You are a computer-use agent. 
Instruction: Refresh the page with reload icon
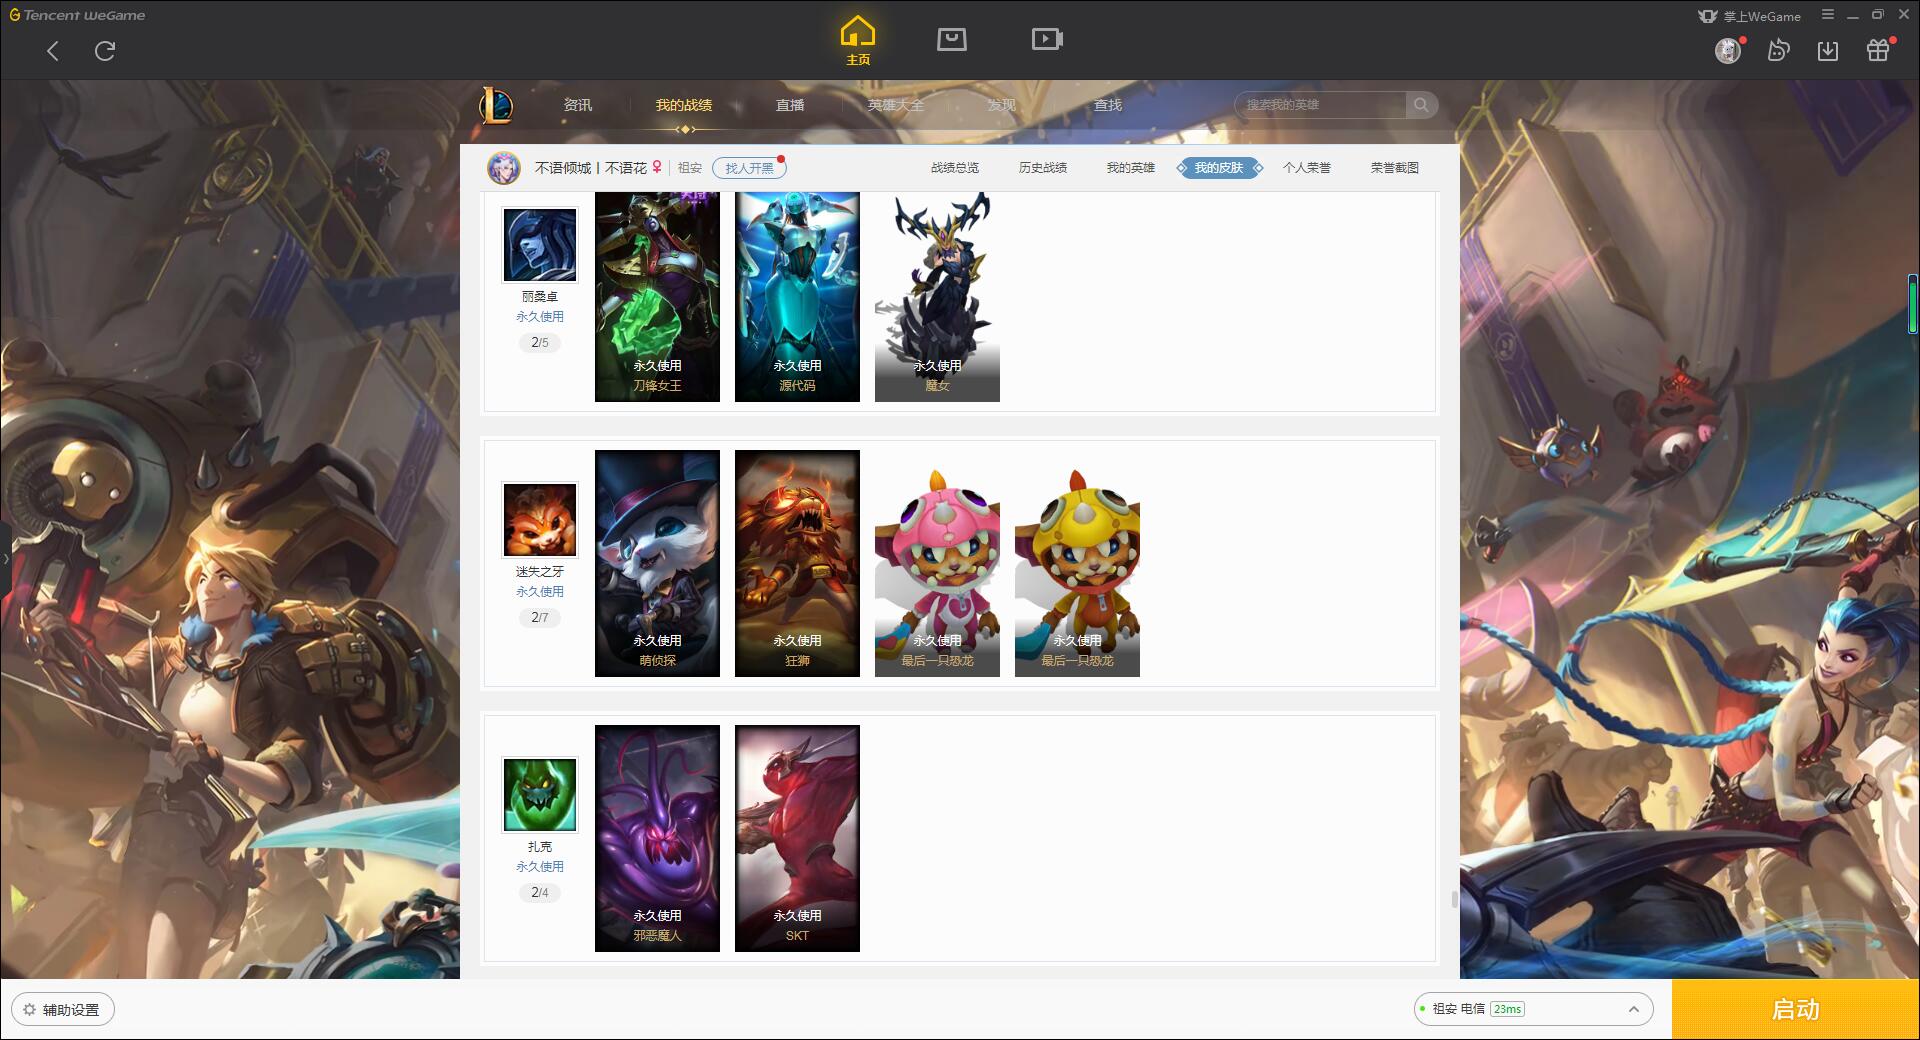(x=105, y=51)
